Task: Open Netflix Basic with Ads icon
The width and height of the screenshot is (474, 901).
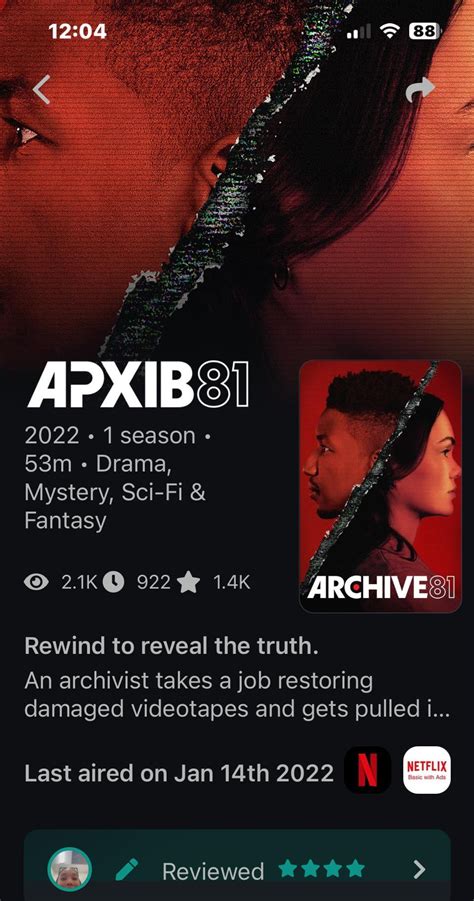Action: coord(427,770)
